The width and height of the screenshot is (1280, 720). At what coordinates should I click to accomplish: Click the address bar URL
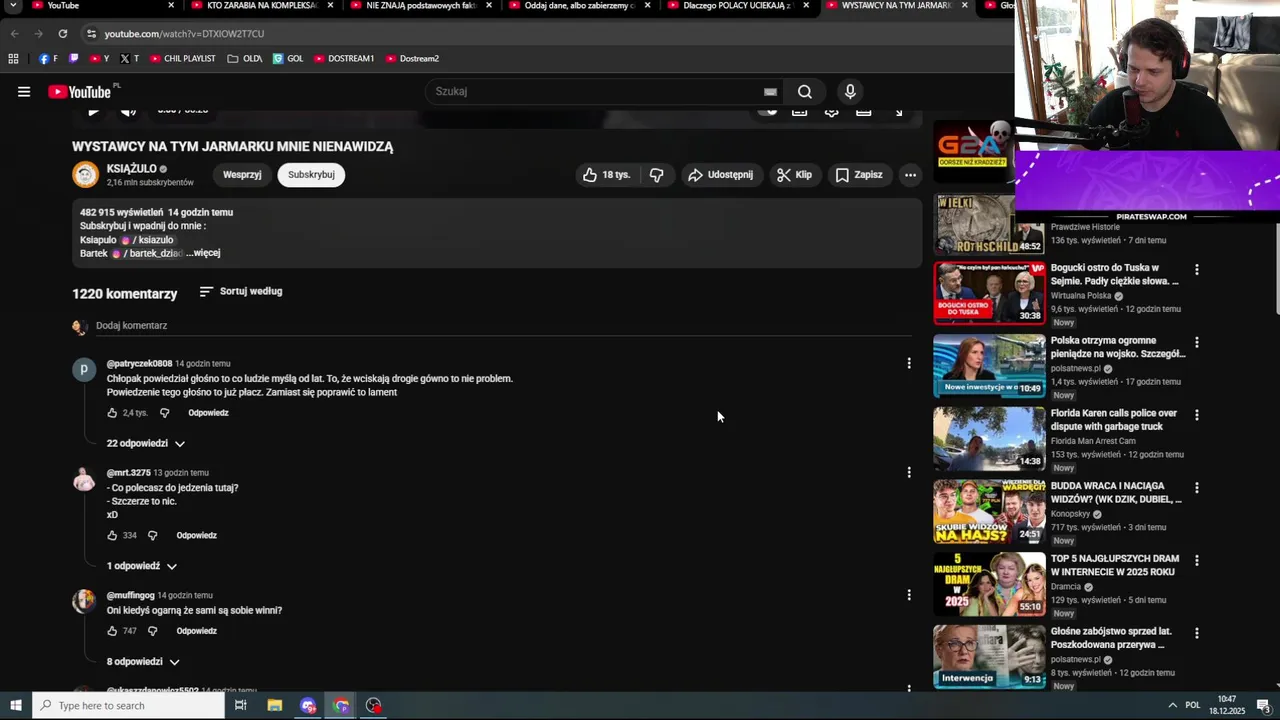pyautogui.click(x=184, y=34)
